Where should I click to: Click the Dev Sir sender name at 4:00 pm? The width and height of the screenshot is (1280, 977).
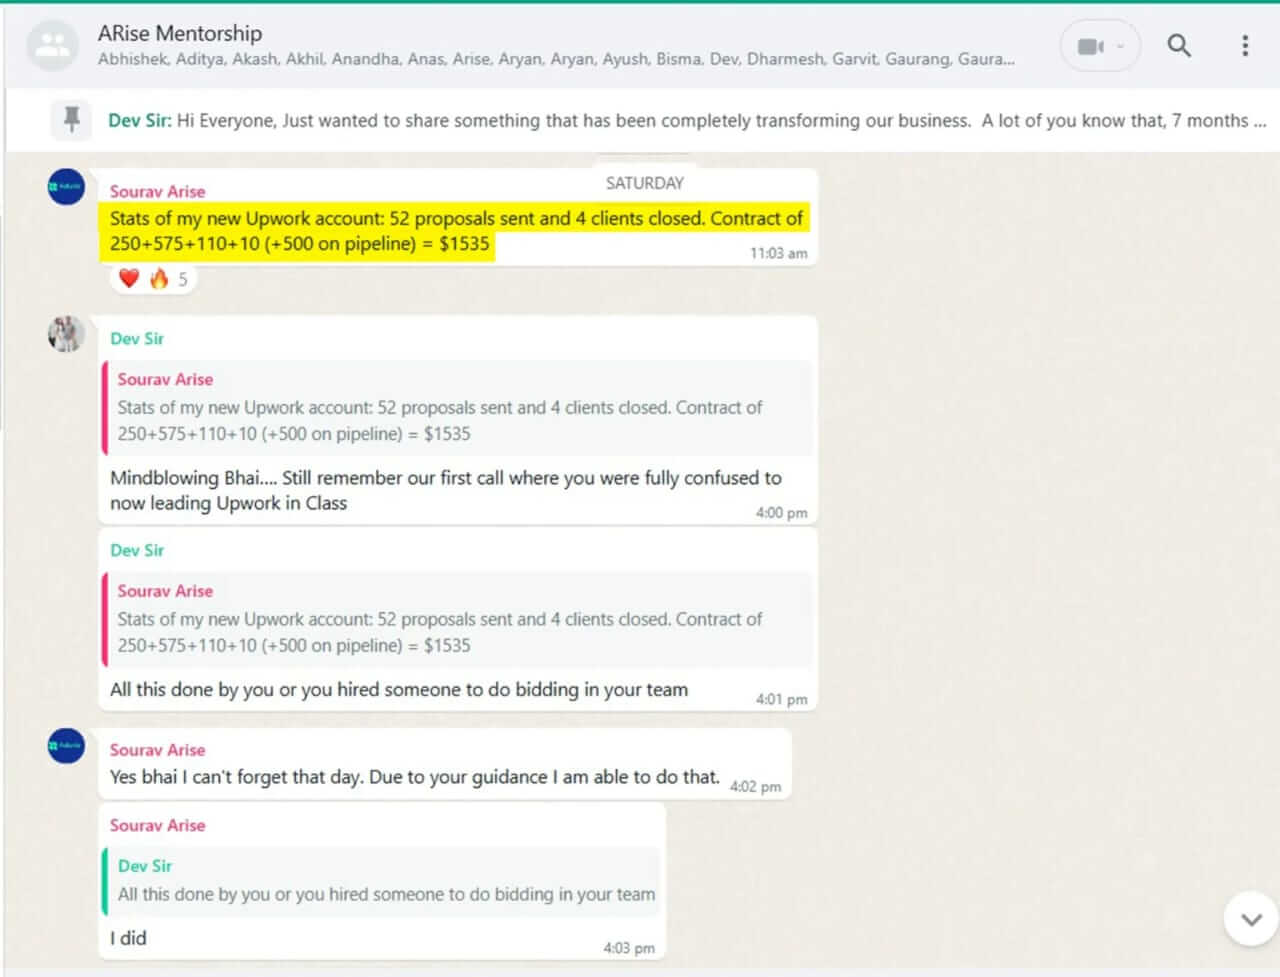pos(137,339)
